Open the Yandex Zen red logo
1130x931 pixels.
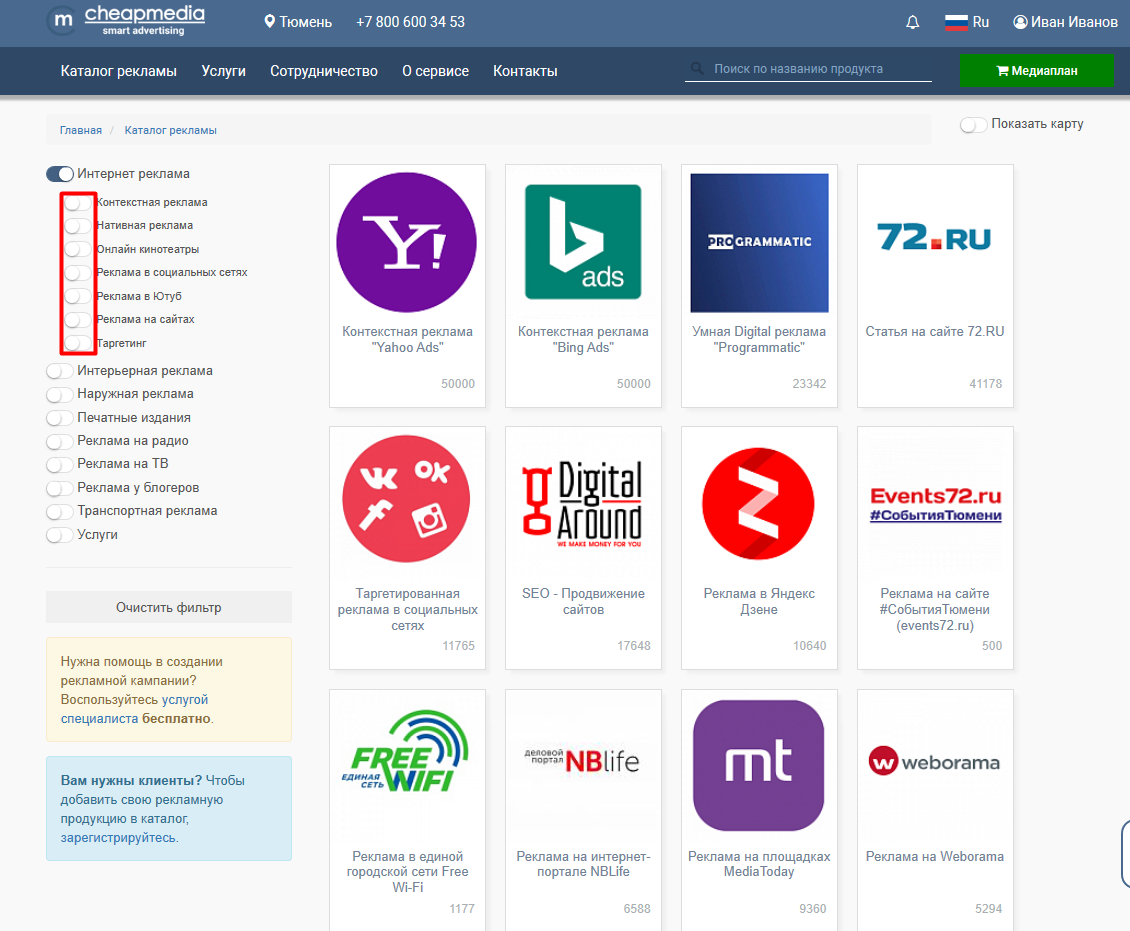pos(758,504)
